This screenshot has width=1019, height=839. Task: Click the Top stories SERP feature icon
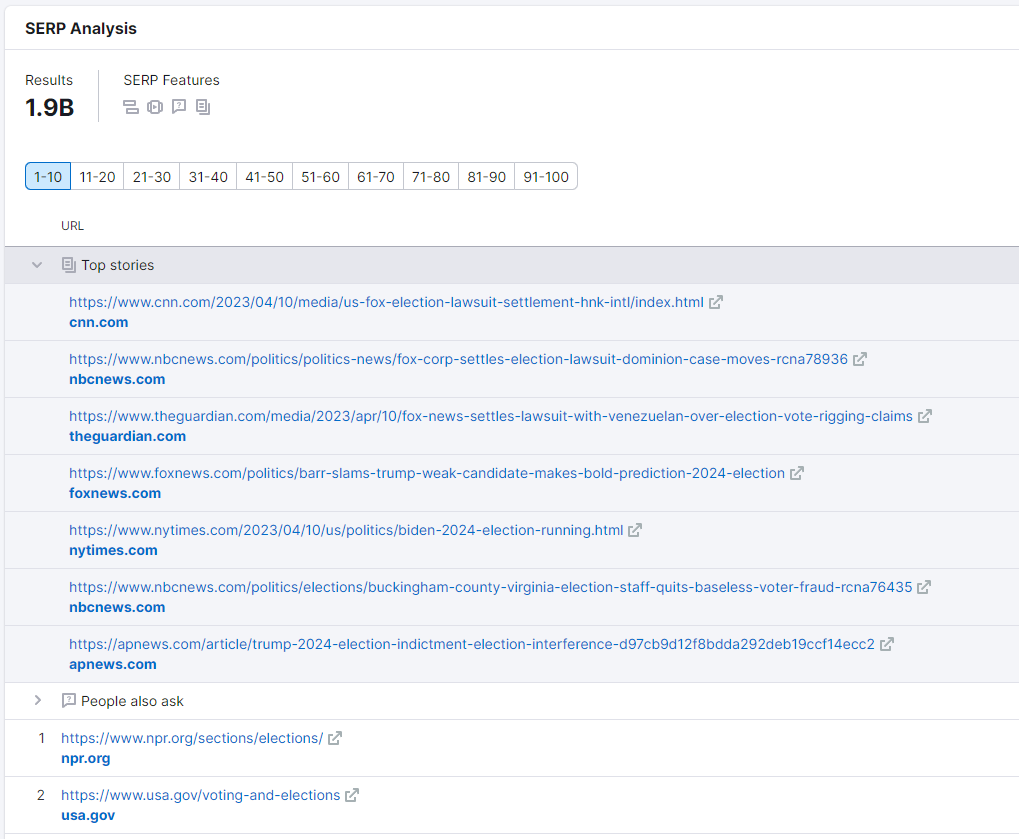[x=203, y=107]
